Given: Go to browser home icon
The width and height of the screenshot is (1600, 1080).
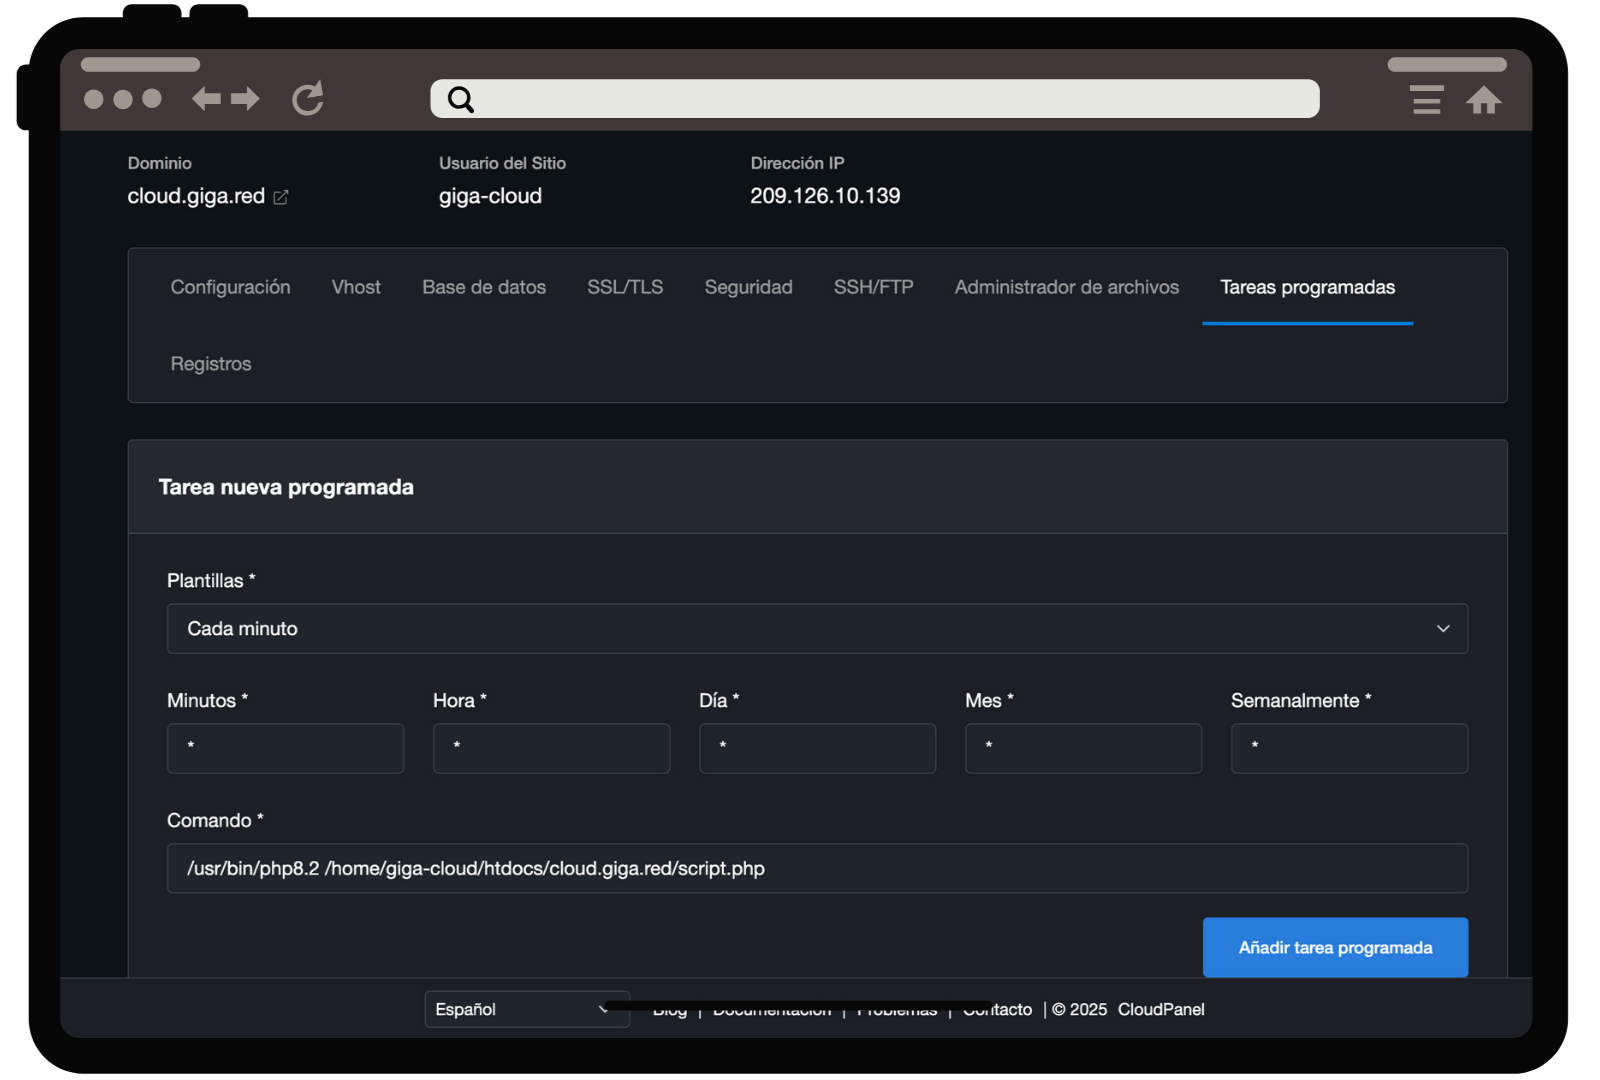Looking at the screenshot, I should click(x=1483, y=100).
